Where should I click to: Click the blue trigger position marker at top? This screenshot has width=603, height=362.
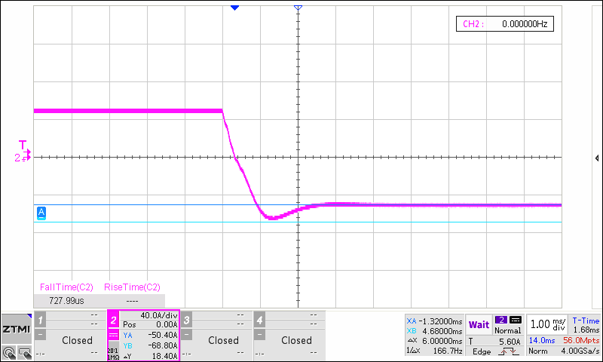coord(235,7)
